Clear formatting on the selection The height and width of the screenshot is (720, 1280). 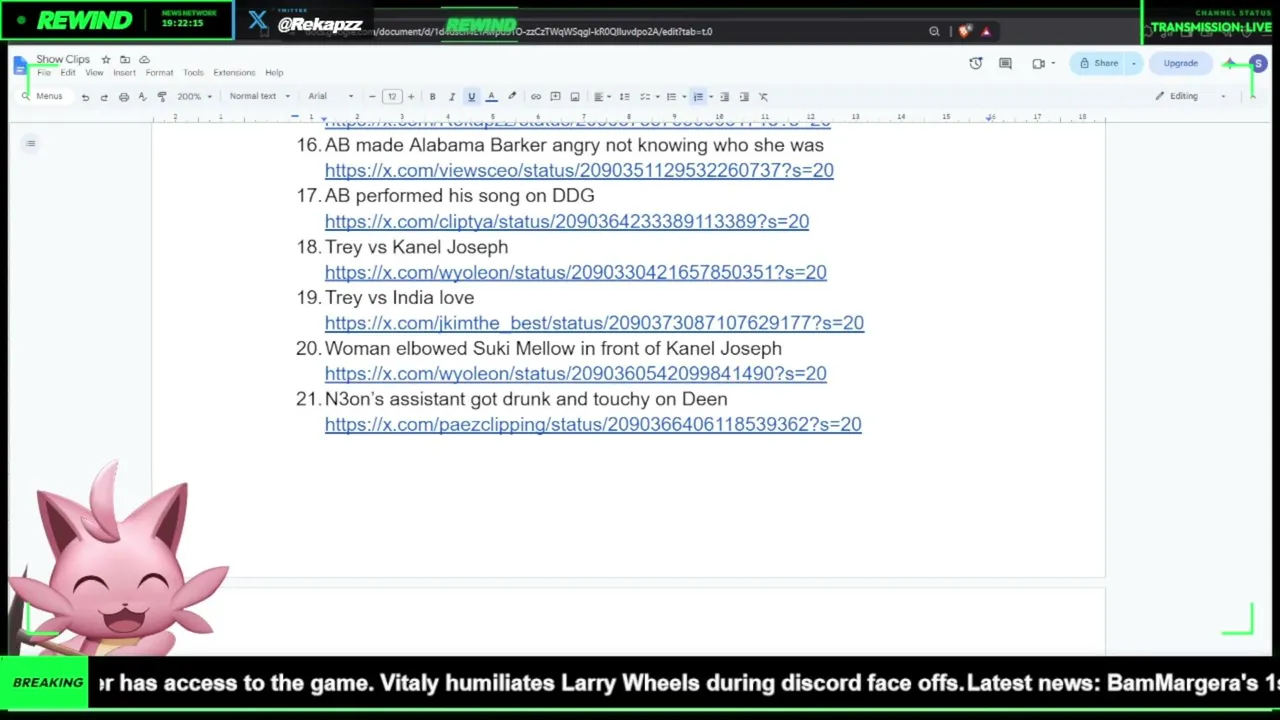[x=764, y=97]
